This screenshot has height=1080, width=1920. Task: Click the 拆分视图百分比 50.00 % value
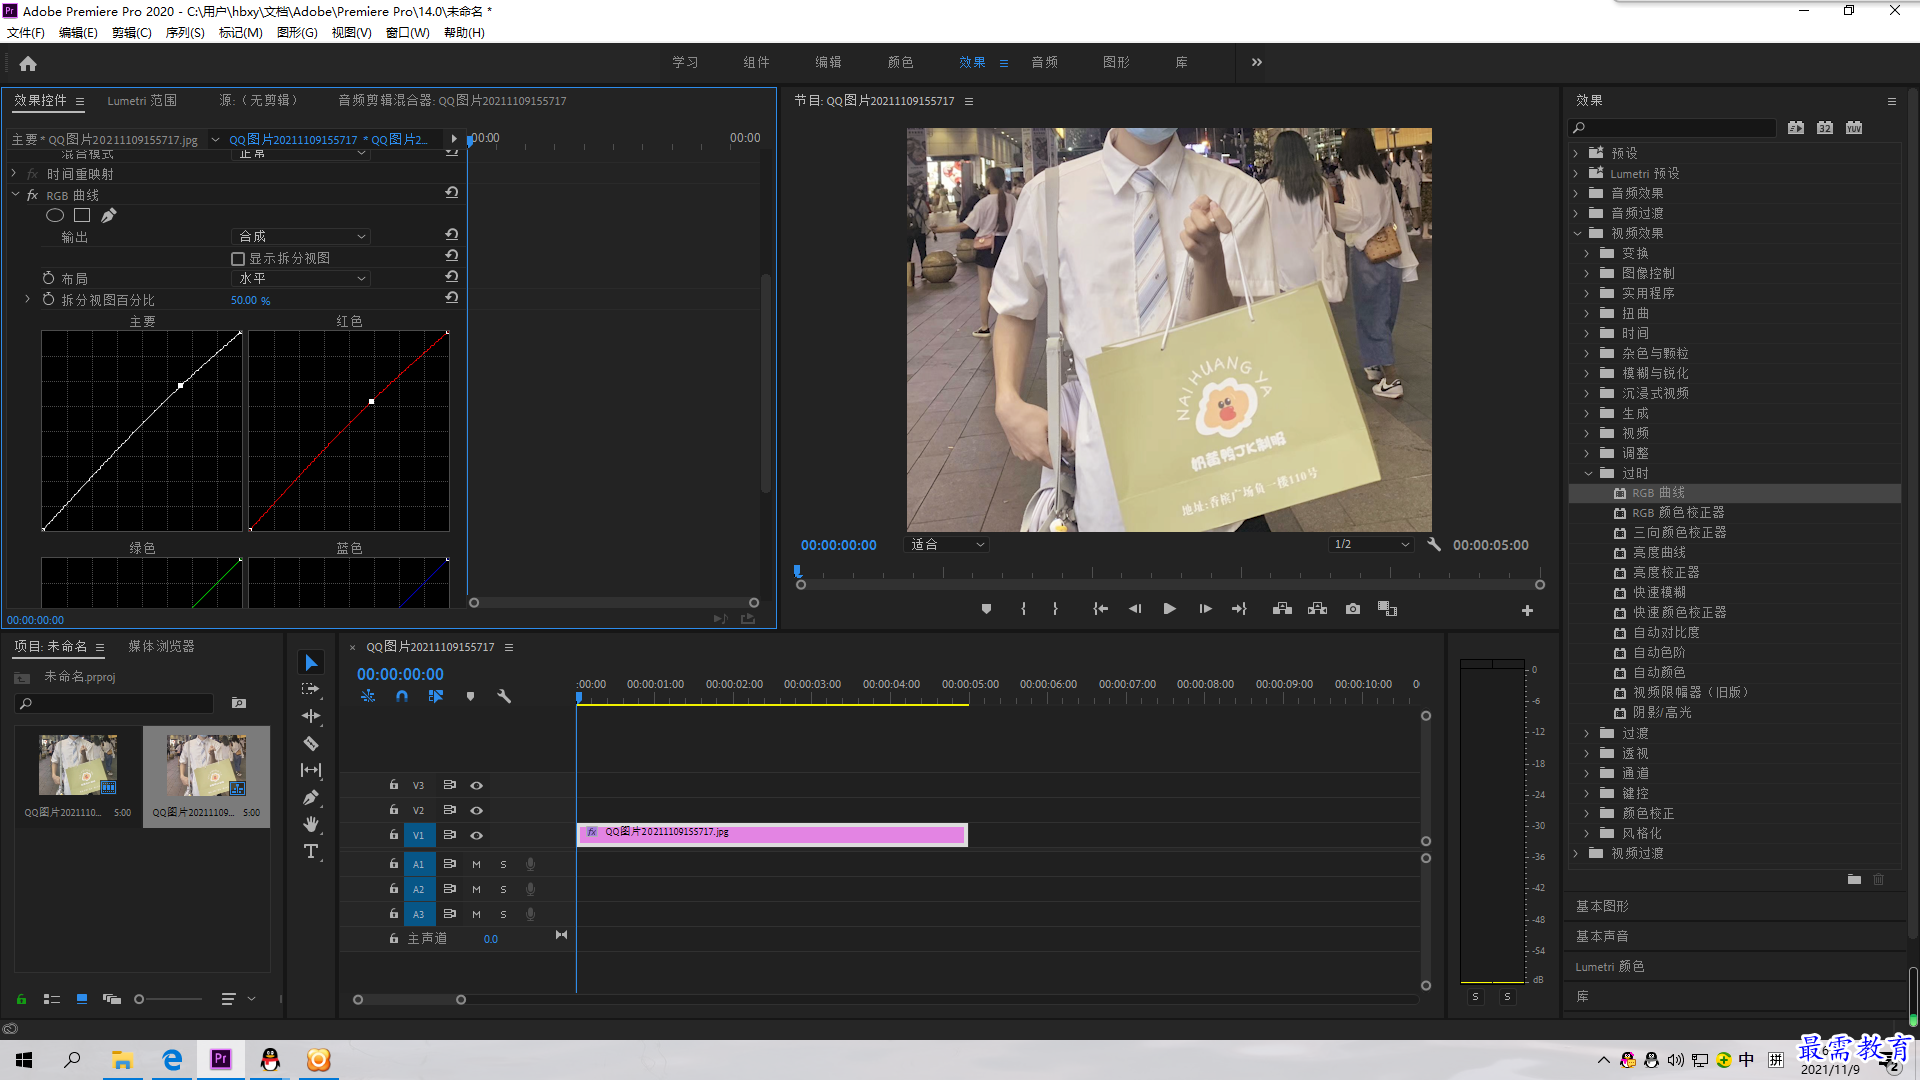251,300
